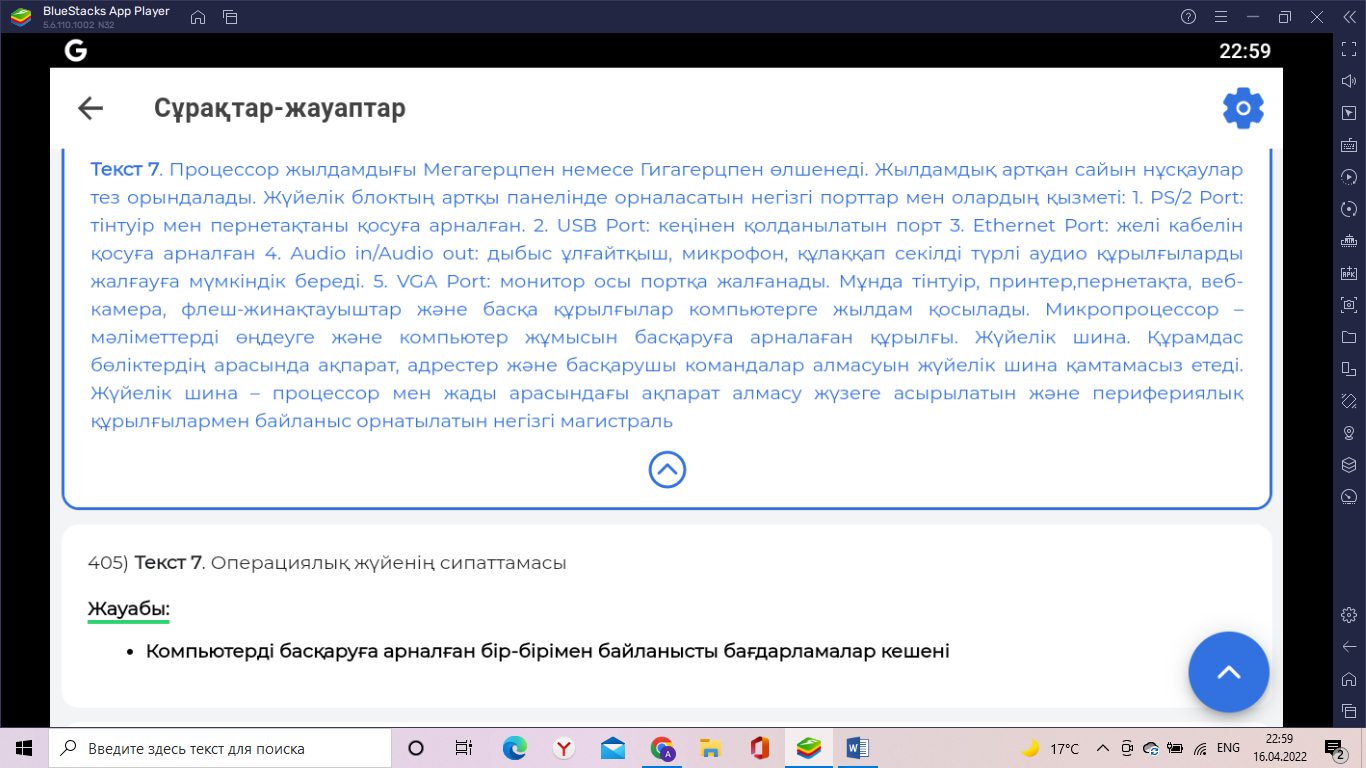Open File Explorer from taskbar
Viewport: 1366px width, 768px height.
(x=711, y=748)
